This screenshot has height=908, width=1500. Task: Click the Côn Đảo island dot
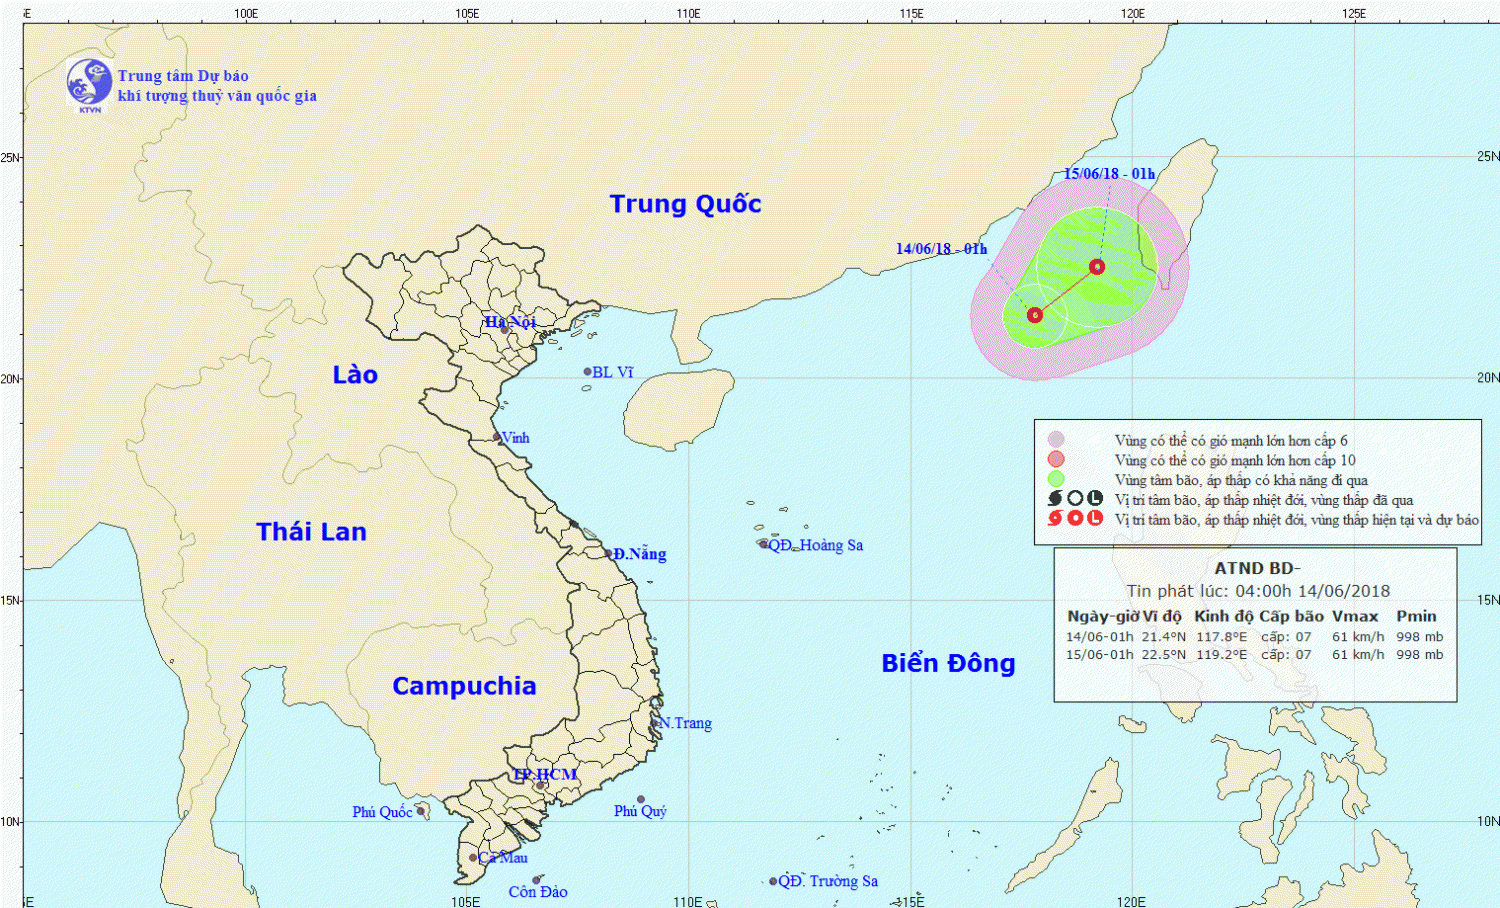click(537, 880)
